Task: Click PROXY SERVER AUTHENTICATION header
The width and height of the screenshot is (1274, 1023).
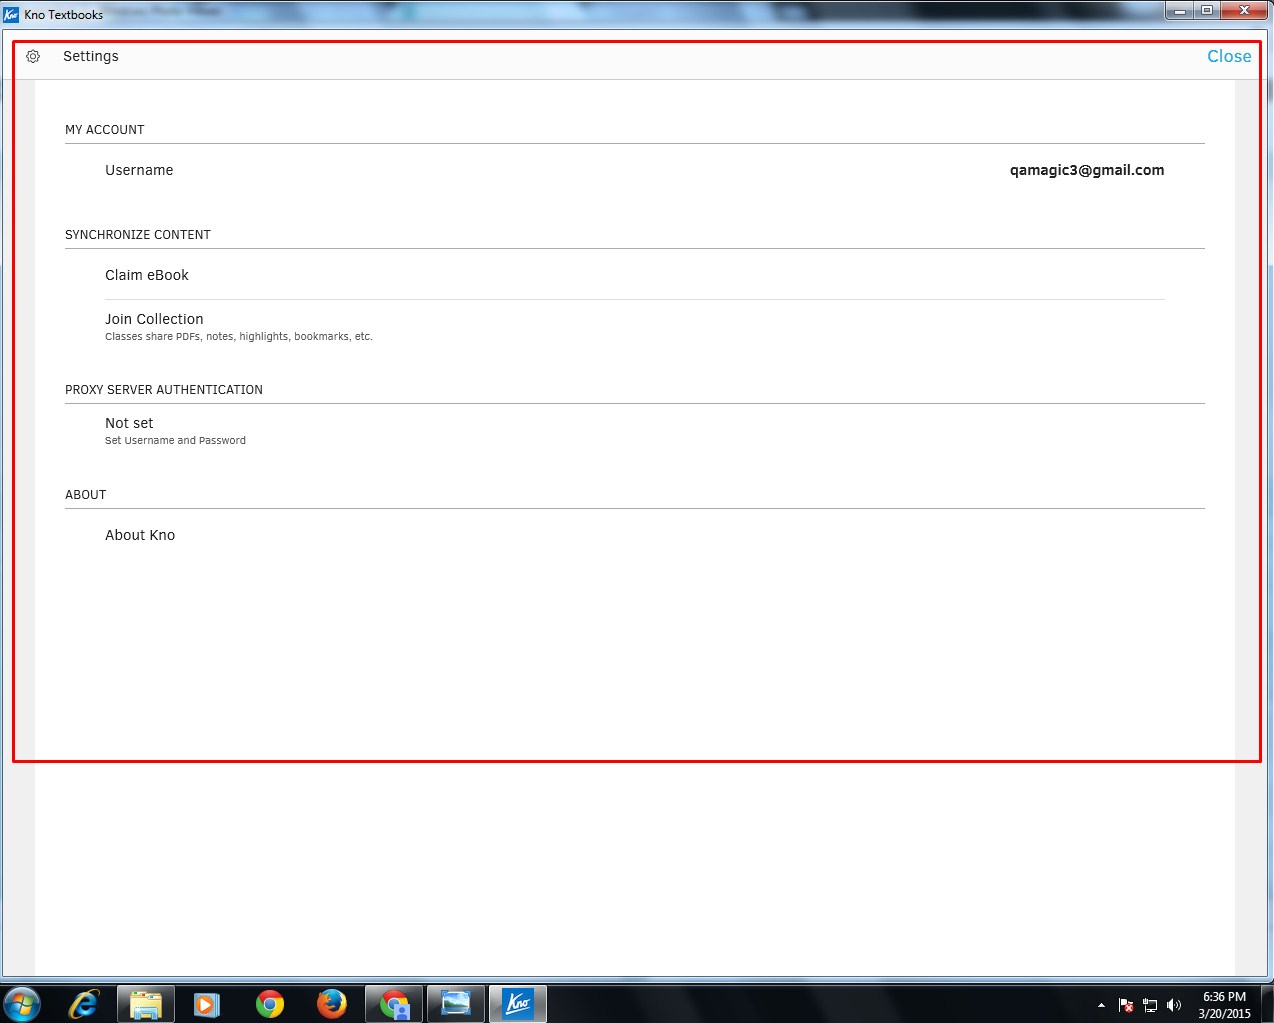Action: (164, 390)
